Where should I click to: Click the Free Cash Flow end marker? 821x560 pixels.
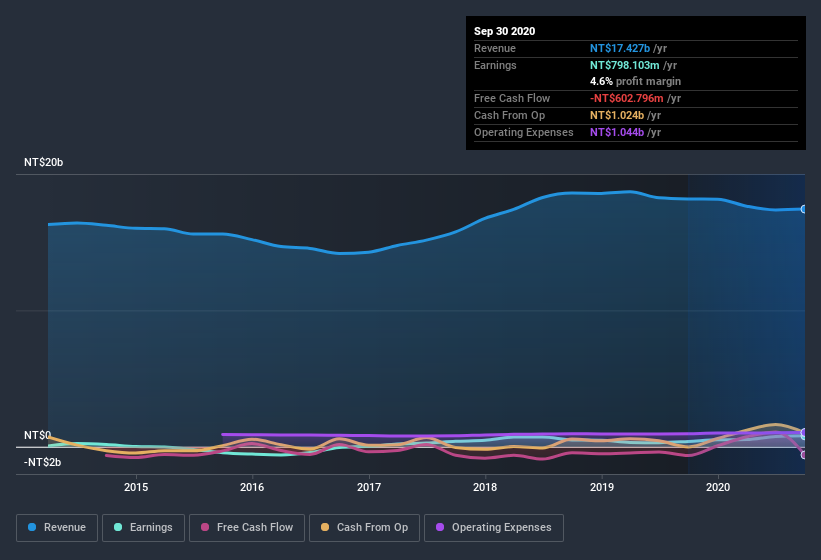[804, 455]
